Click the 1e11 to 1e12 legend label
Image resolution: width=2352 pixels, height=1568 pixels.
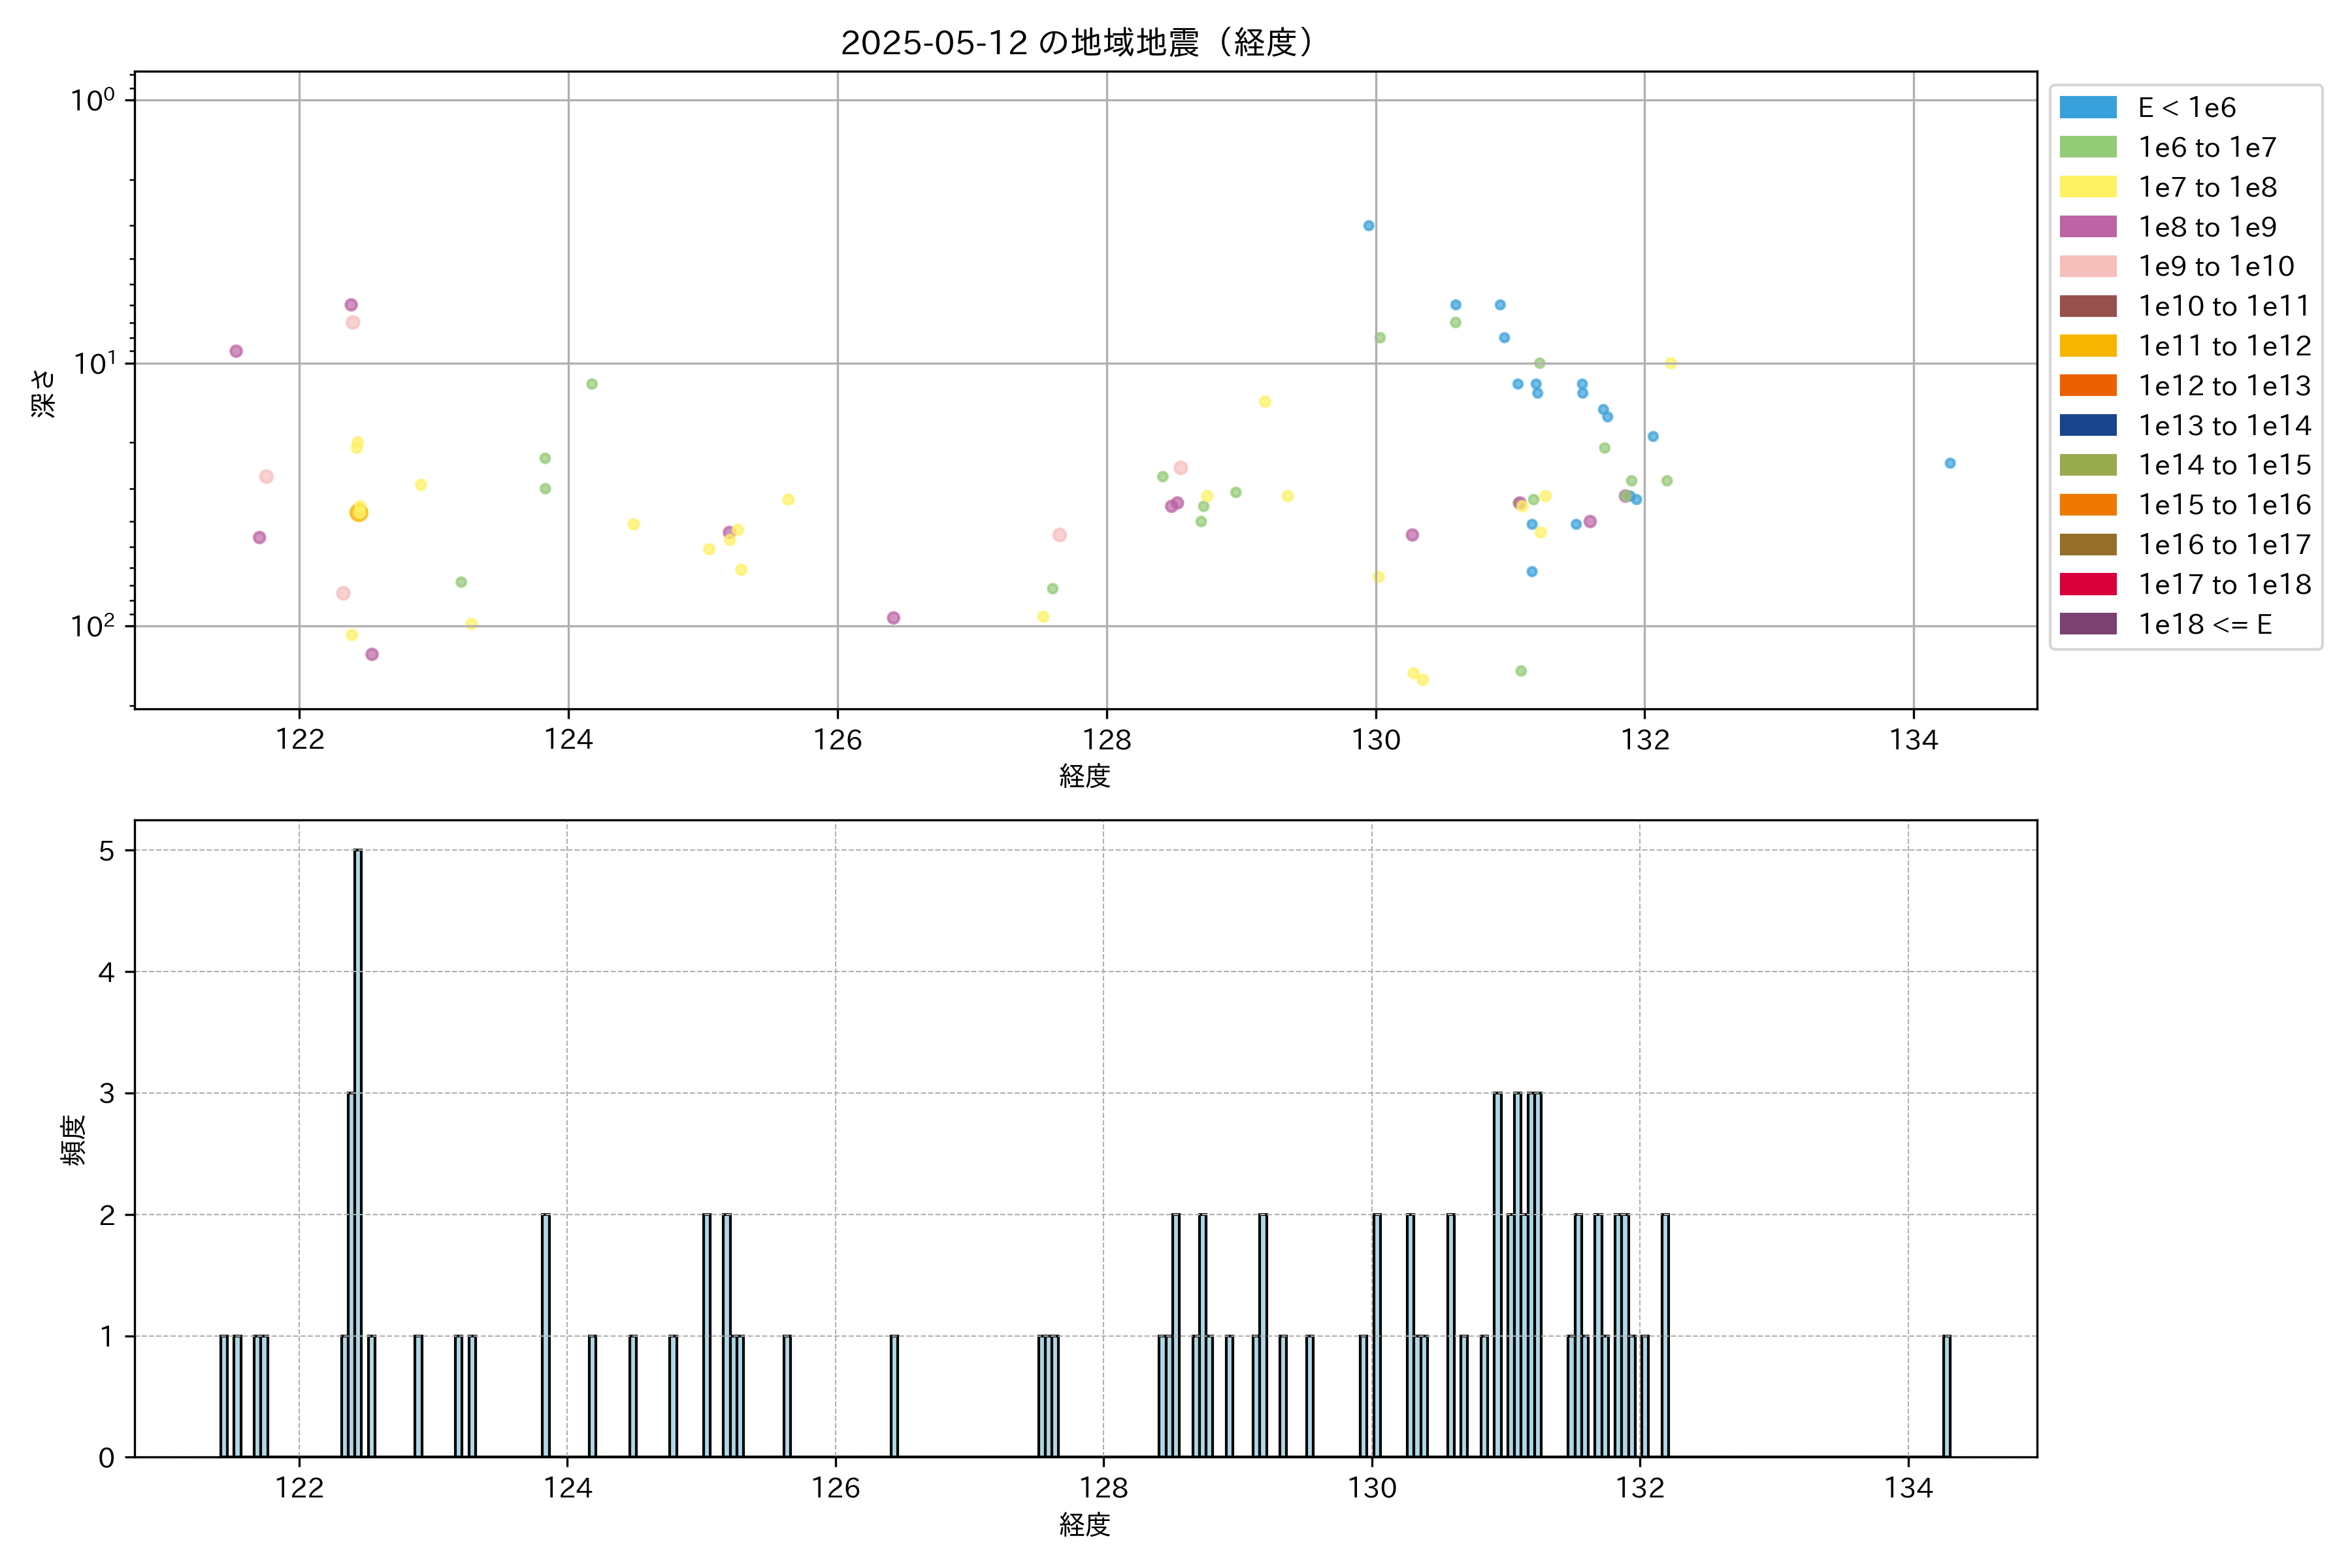2224,346
